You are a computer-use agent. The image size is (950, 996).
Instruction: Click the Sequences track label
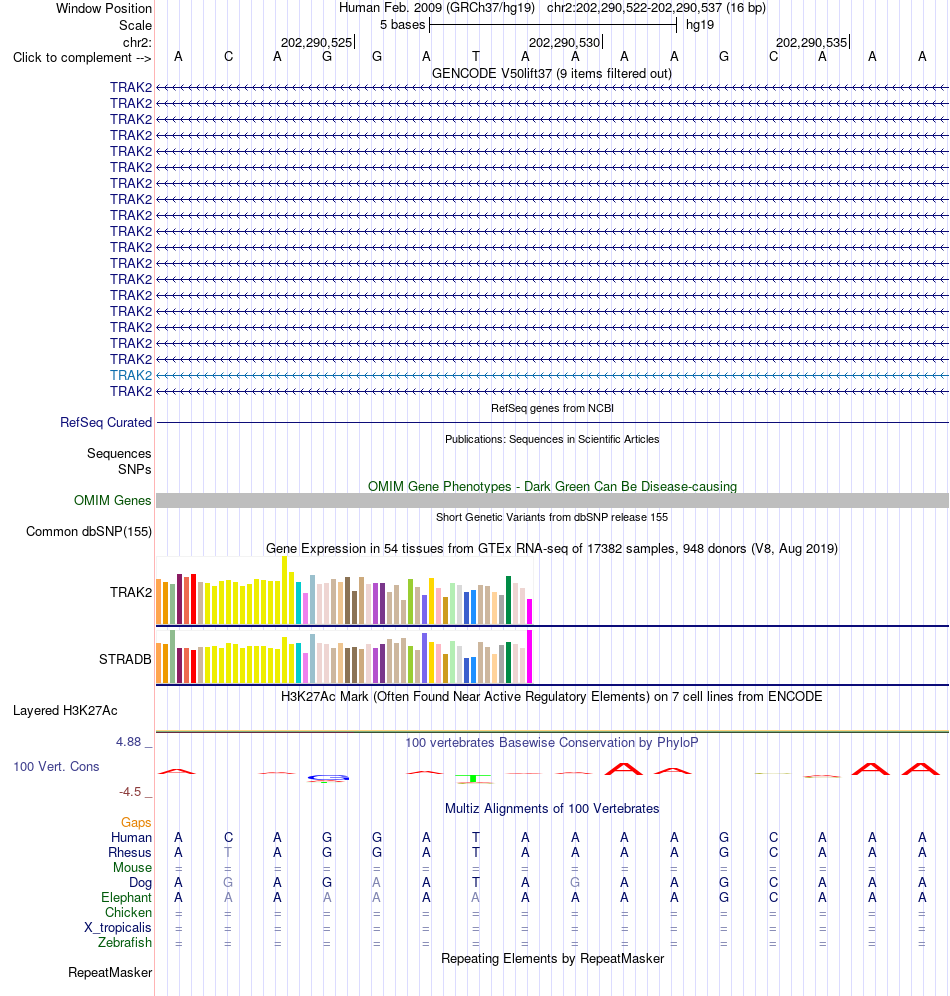coord(119,454)
